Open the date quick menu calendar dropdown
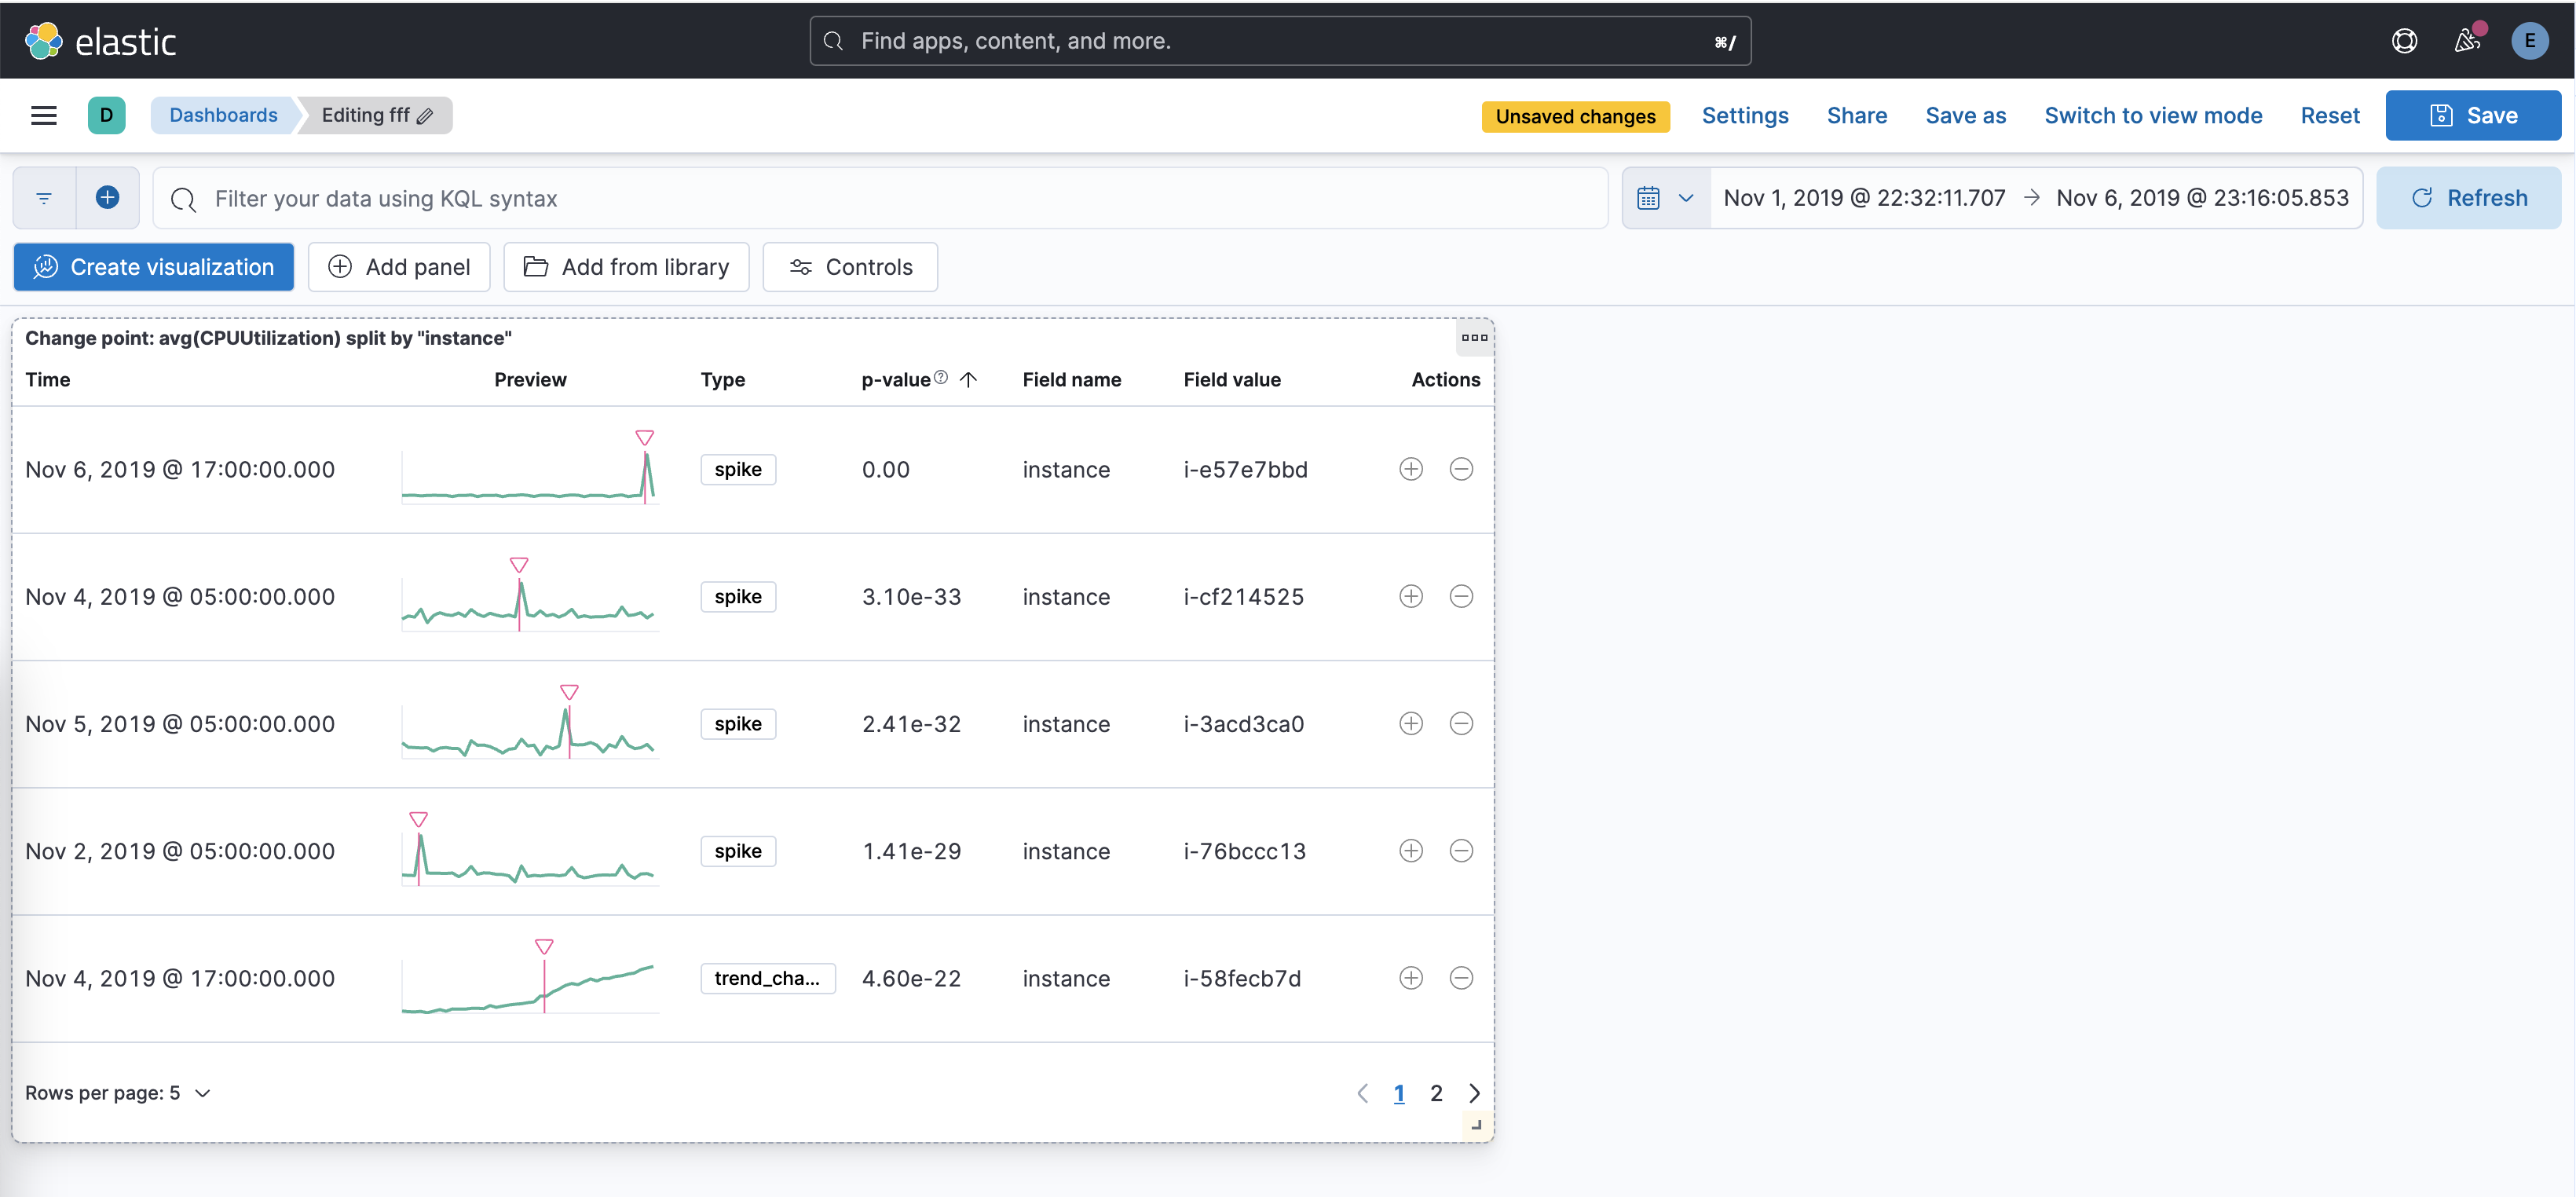The width and height of the screenshot is (2576, 1197). (x=1665, y=198)
